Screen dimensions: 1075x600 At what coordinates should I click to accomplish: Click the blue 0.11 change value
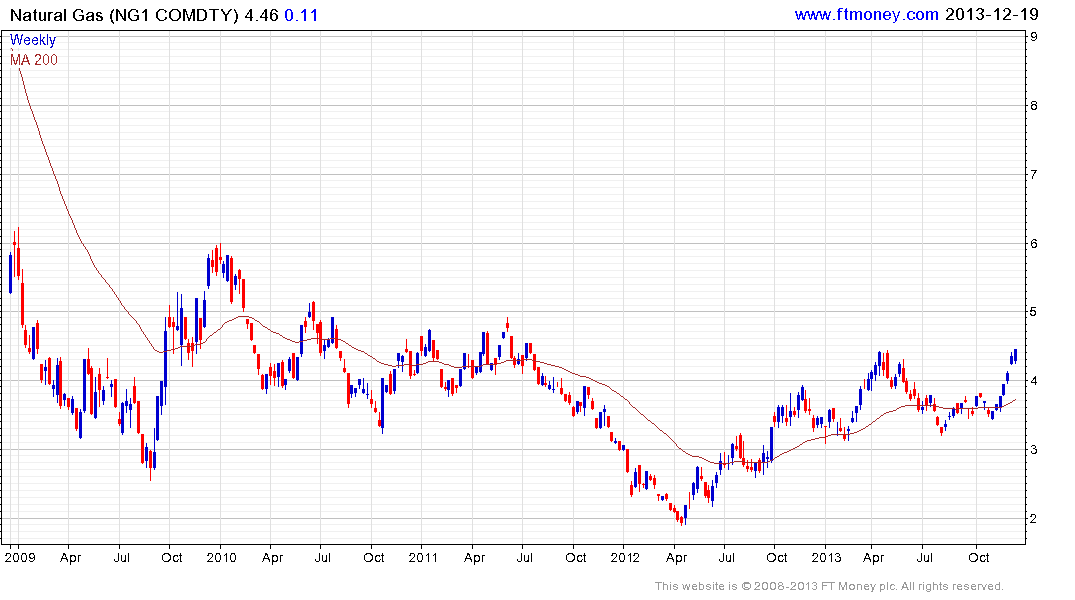pos(302,14)
